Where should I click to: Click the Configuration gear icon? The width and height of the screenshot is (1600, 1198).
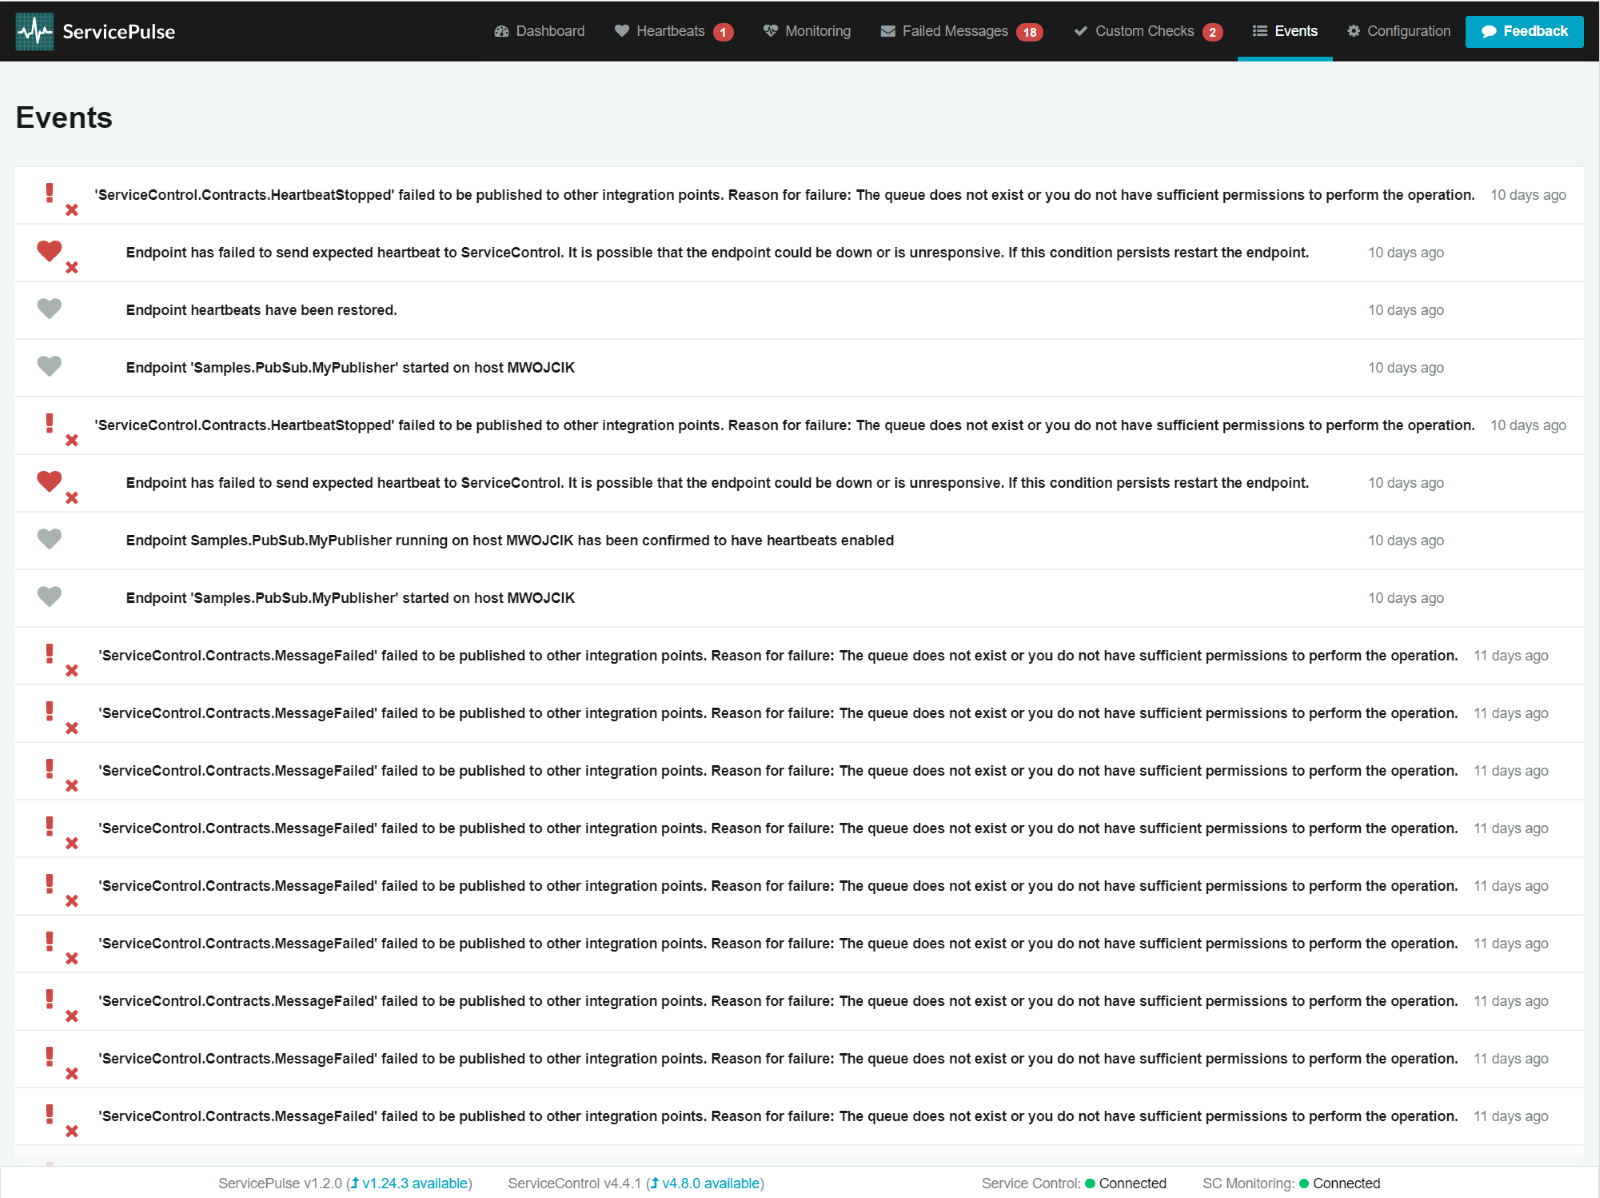[1354, 31]
